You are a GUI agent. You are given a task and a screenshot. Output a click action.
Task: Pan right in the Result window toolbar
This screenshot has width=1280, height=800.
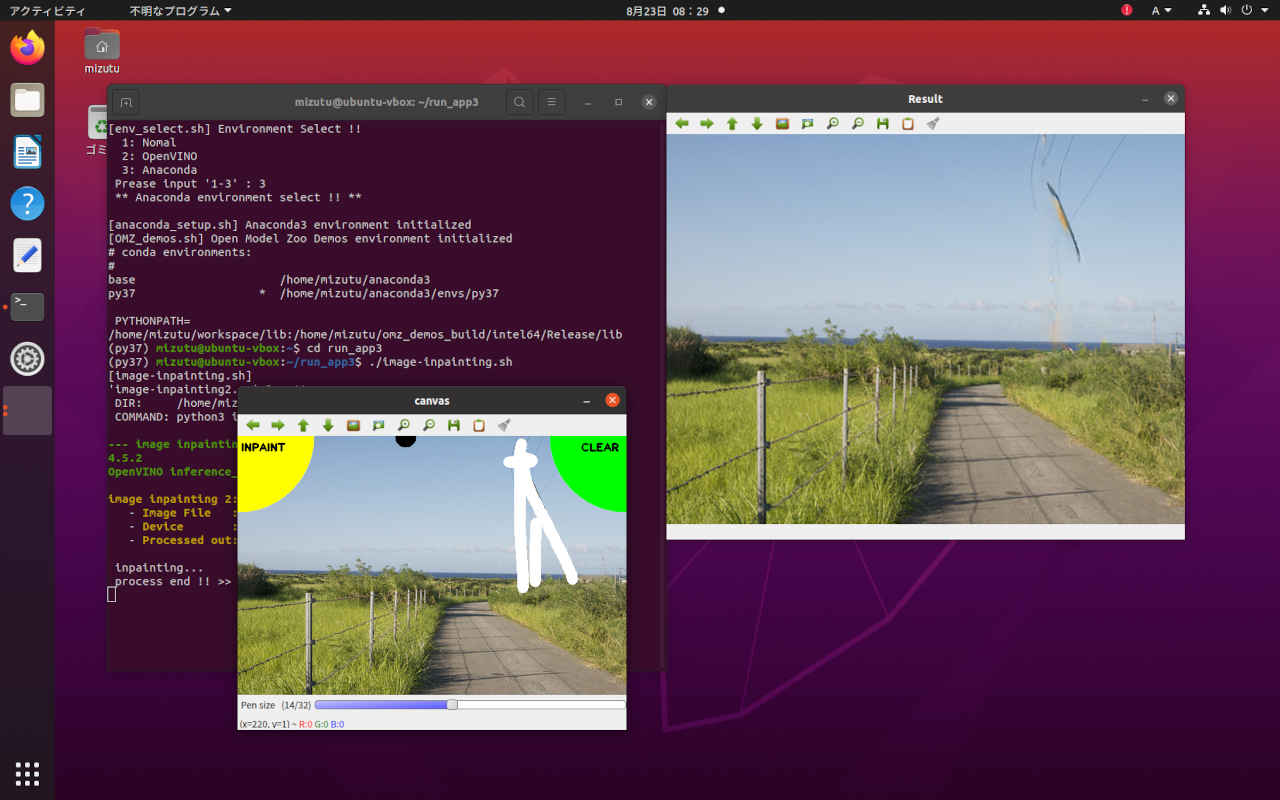coord(707,124)
